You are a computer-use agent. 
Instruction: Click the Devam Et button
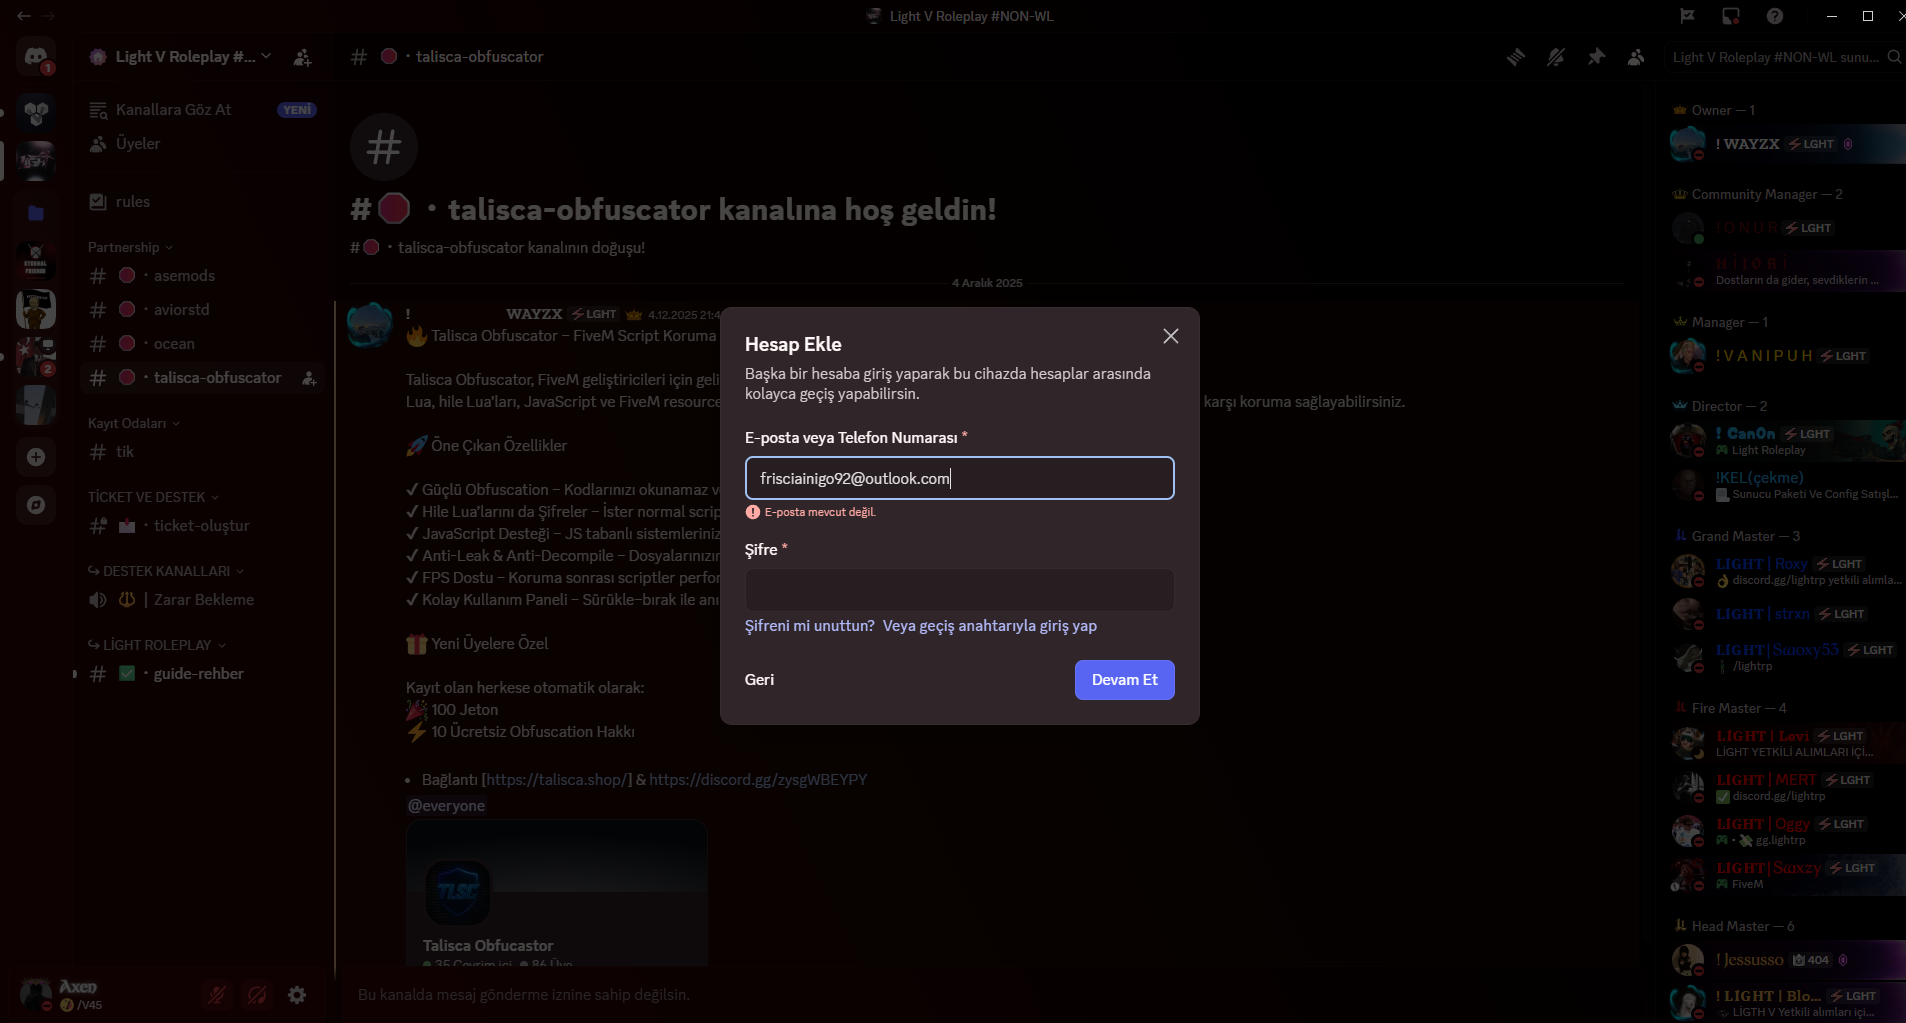click(x=1124, y=680)
